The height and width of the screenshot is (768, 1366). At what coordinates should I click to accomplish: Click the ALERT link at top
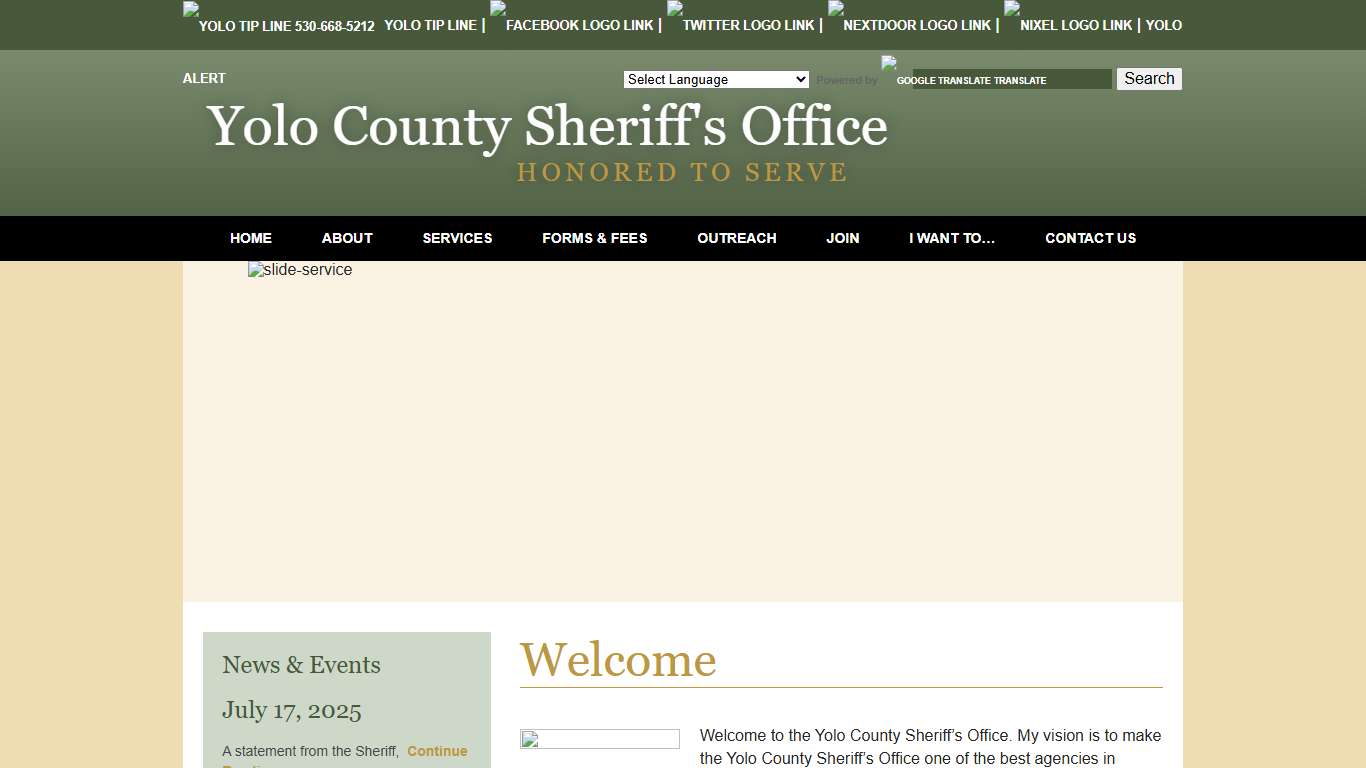tap(203, 78)
